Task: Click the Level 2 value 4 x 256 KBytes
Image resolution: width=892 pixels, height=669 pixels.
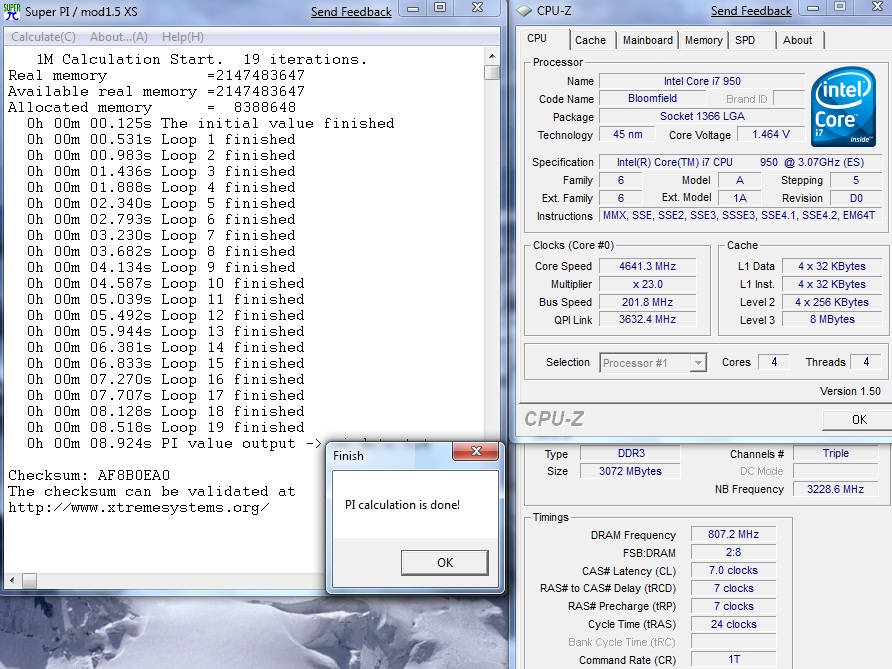Action: click(832, 302)
